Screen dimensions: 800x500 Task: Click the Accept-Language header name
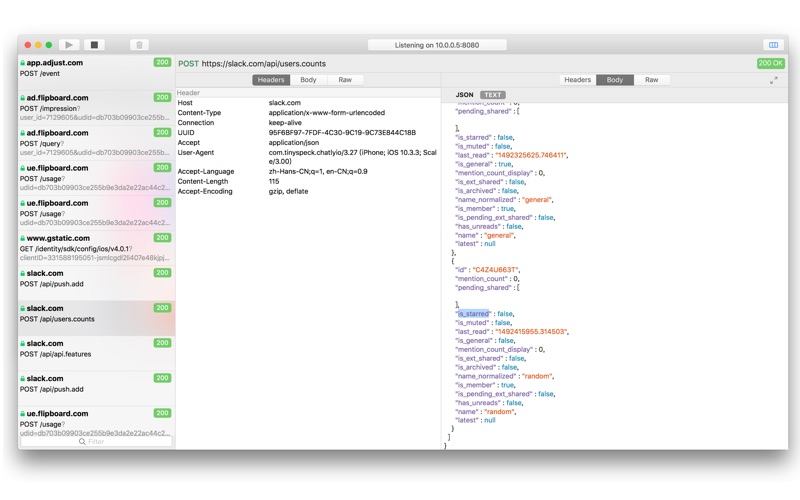[206, 171]
